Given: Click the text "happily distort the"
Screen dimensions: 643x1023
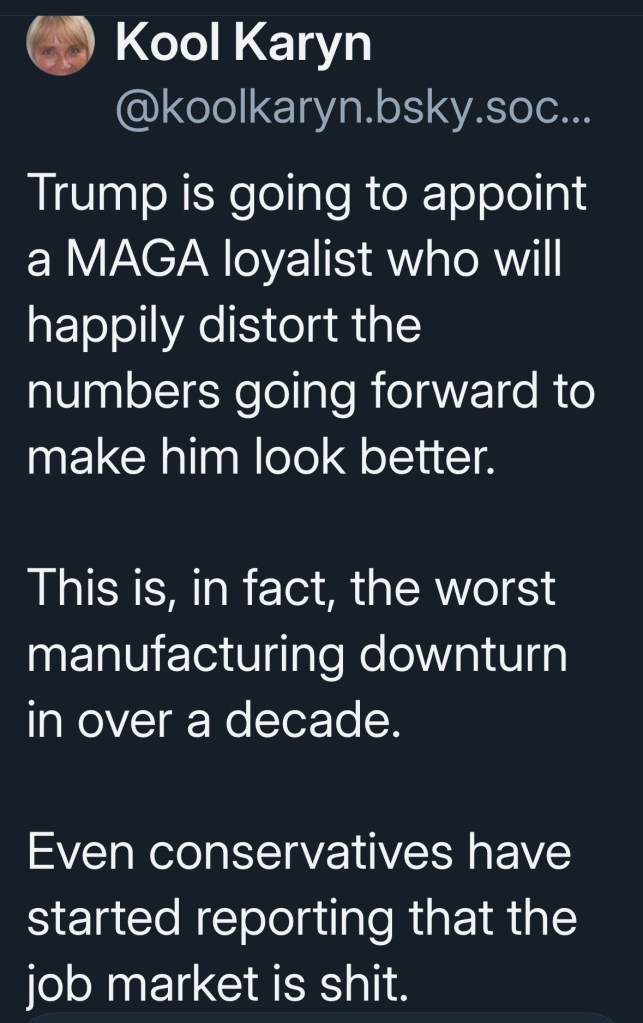Looking at the screenshot, I should click(x=225, y=328).
